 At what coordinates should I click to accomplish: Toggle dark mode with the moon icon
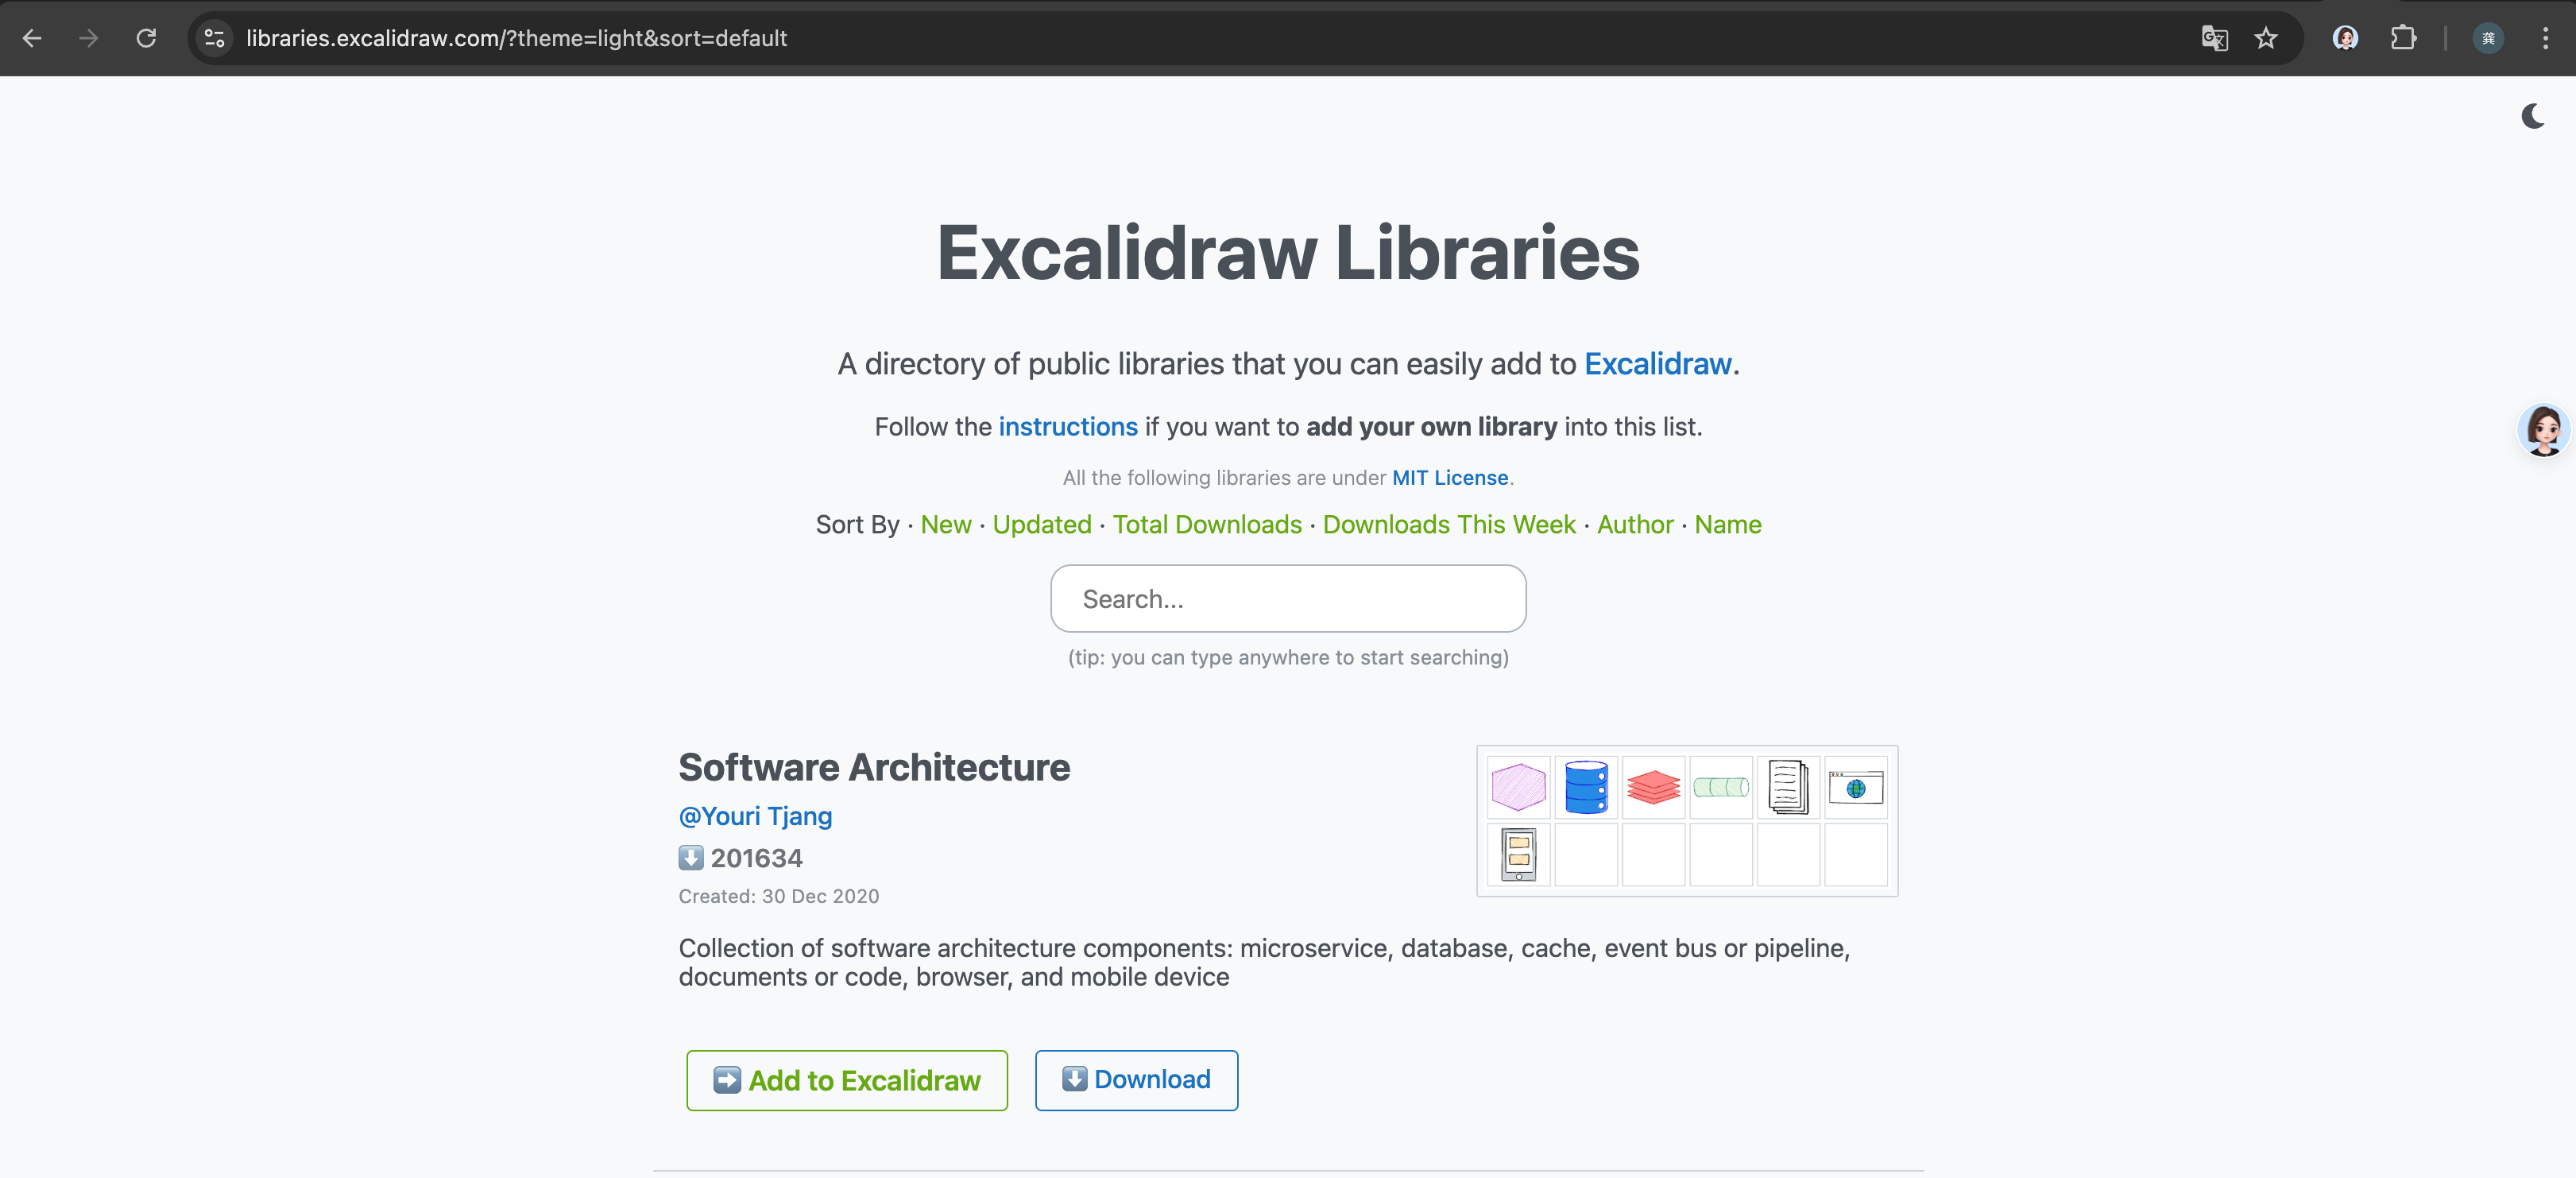tap(2533, 115)
